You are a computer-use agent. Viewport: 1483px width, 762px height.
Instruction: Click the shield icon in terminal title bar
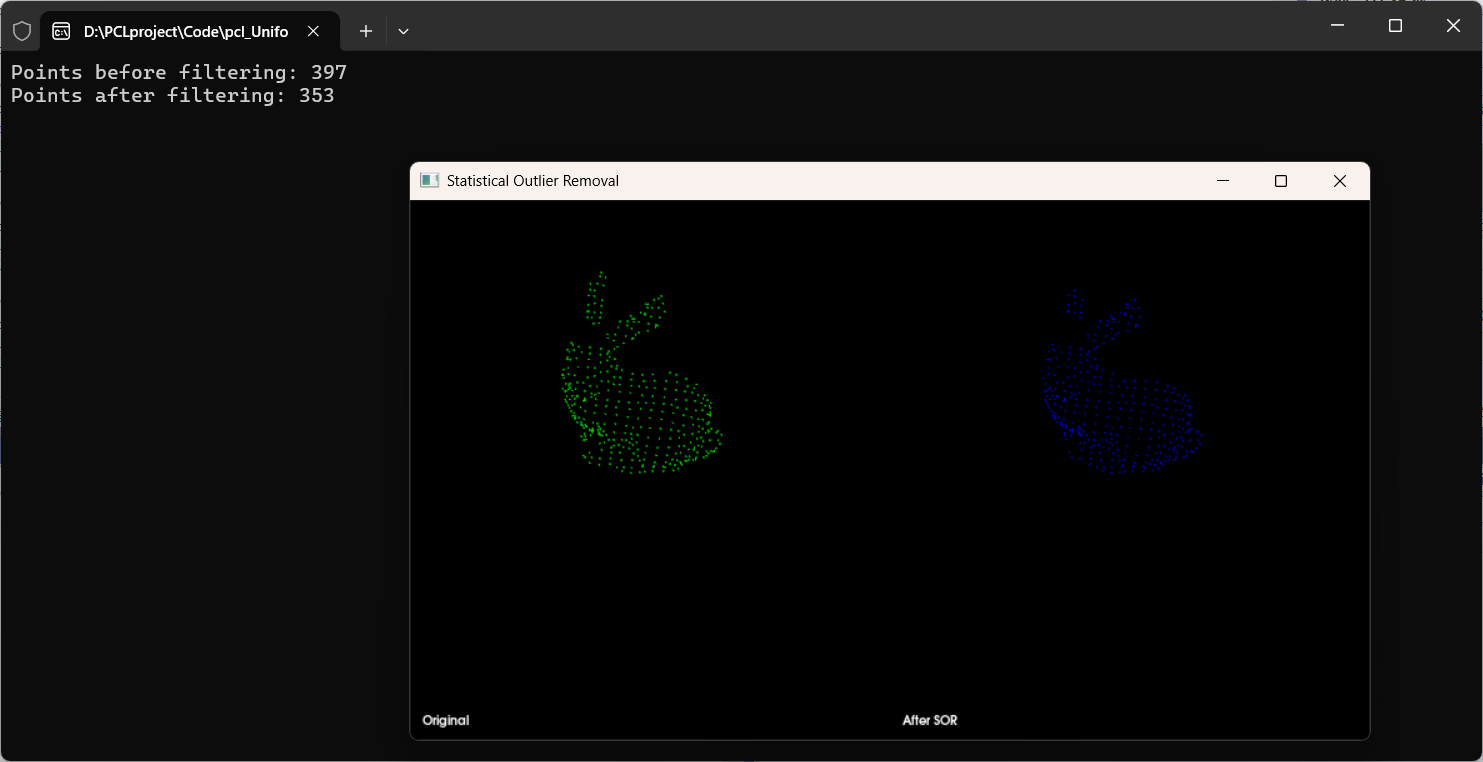pyautogui.click(x=21, y=31)
